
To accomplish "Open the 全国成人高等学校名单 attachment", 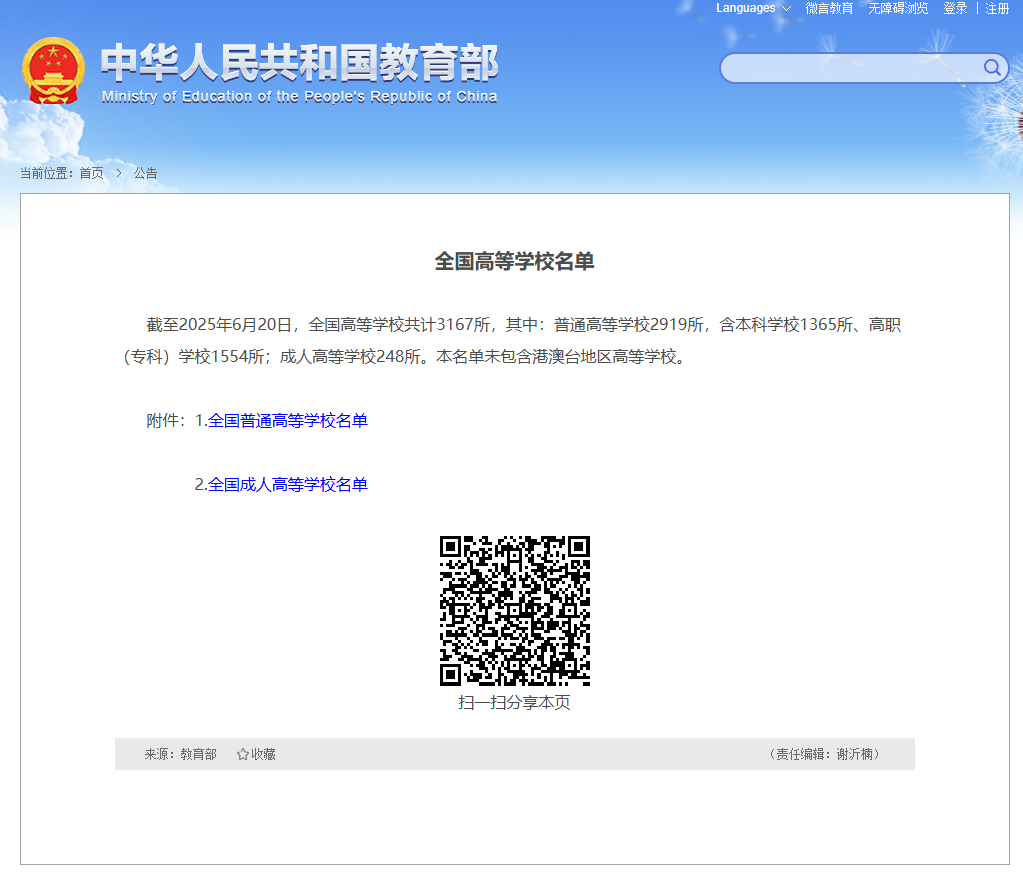I will pos(288,485).
